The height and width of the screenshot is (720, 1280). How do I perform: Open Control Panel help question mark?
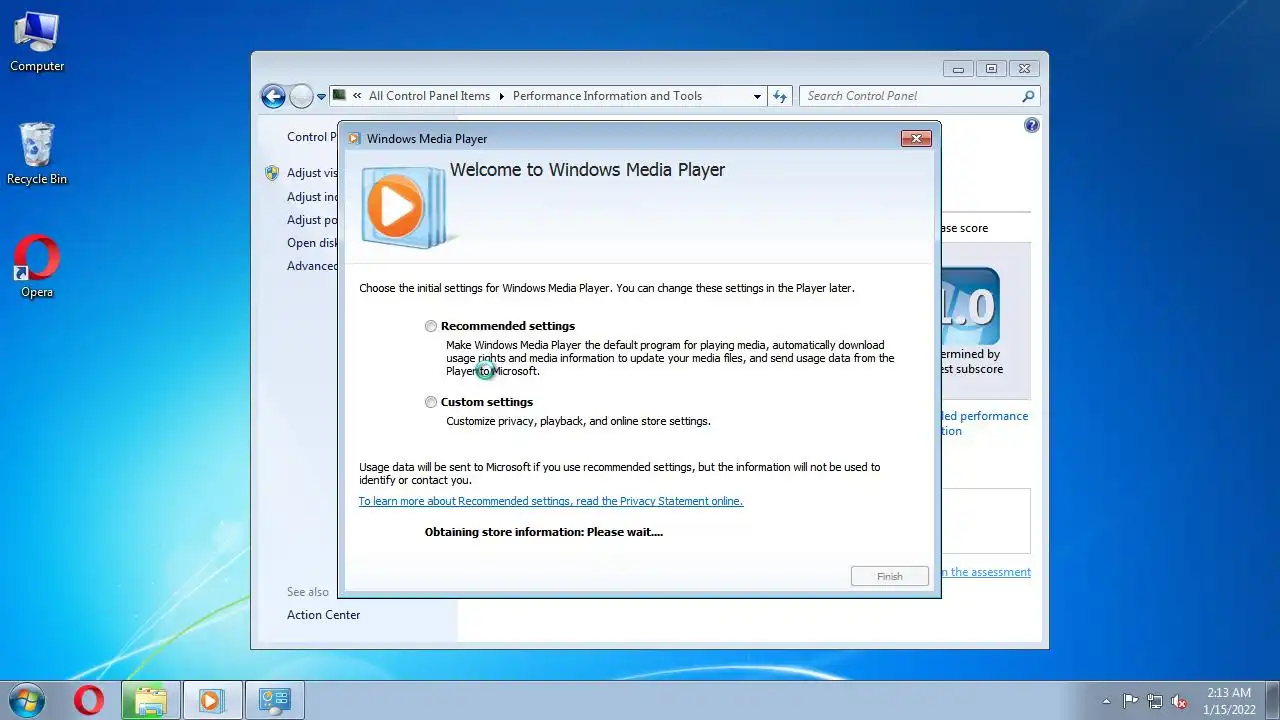pyautogui.click(x=1032, y=125)
